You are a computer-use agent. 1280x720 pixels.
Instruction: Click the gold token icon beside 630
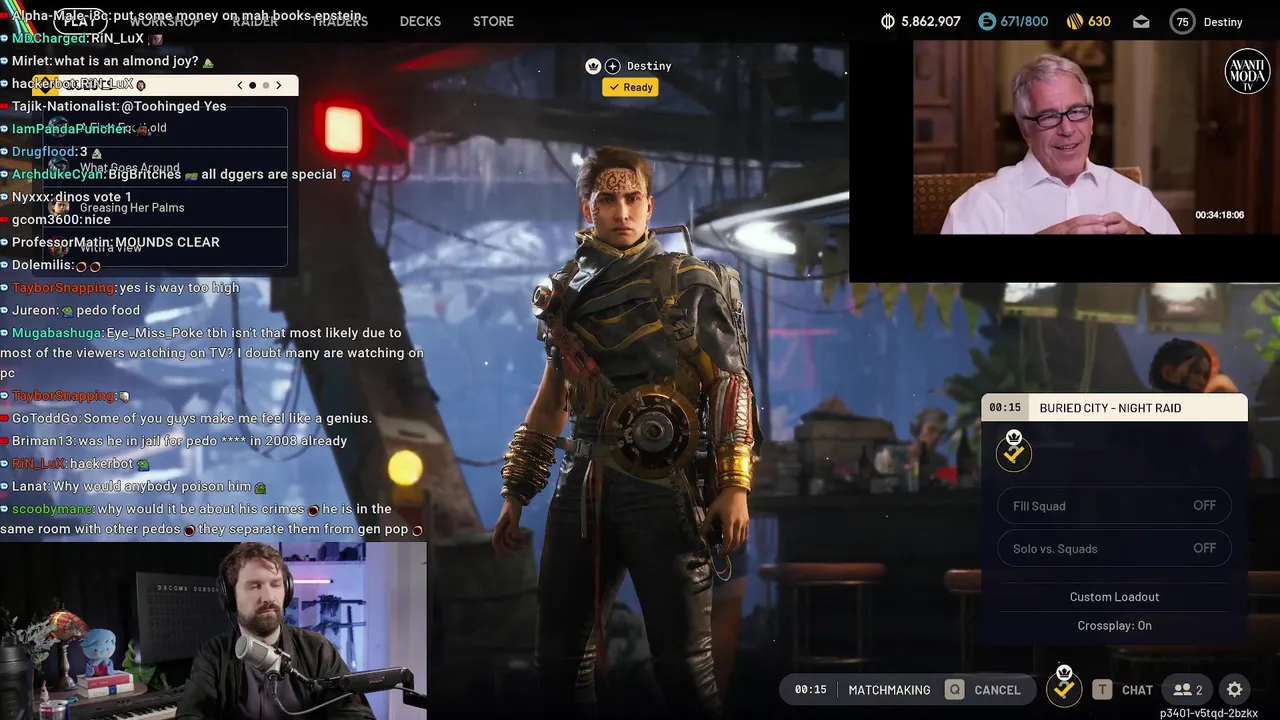[1075, 21]
